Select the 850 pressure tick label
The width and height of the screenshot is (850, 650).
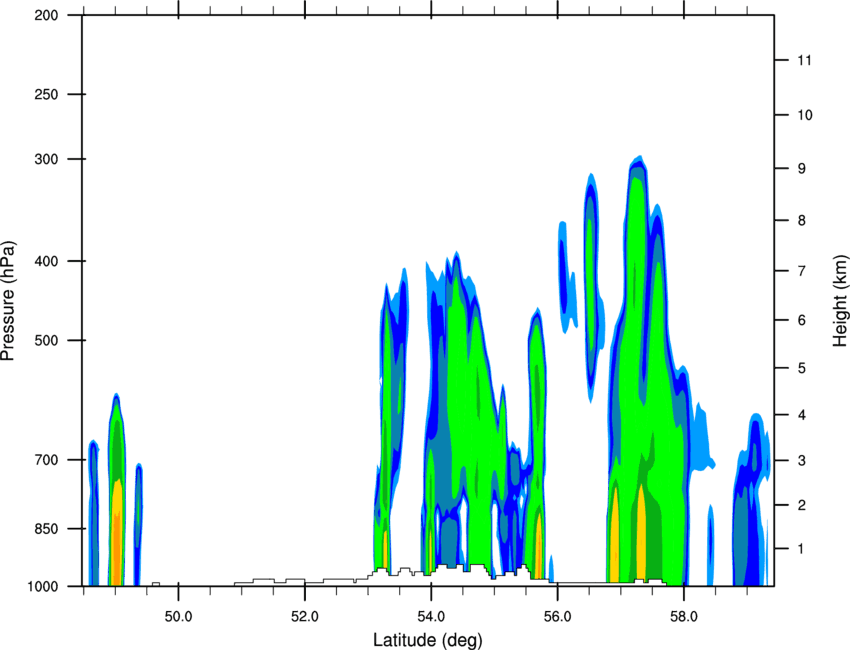click(46, 529)
